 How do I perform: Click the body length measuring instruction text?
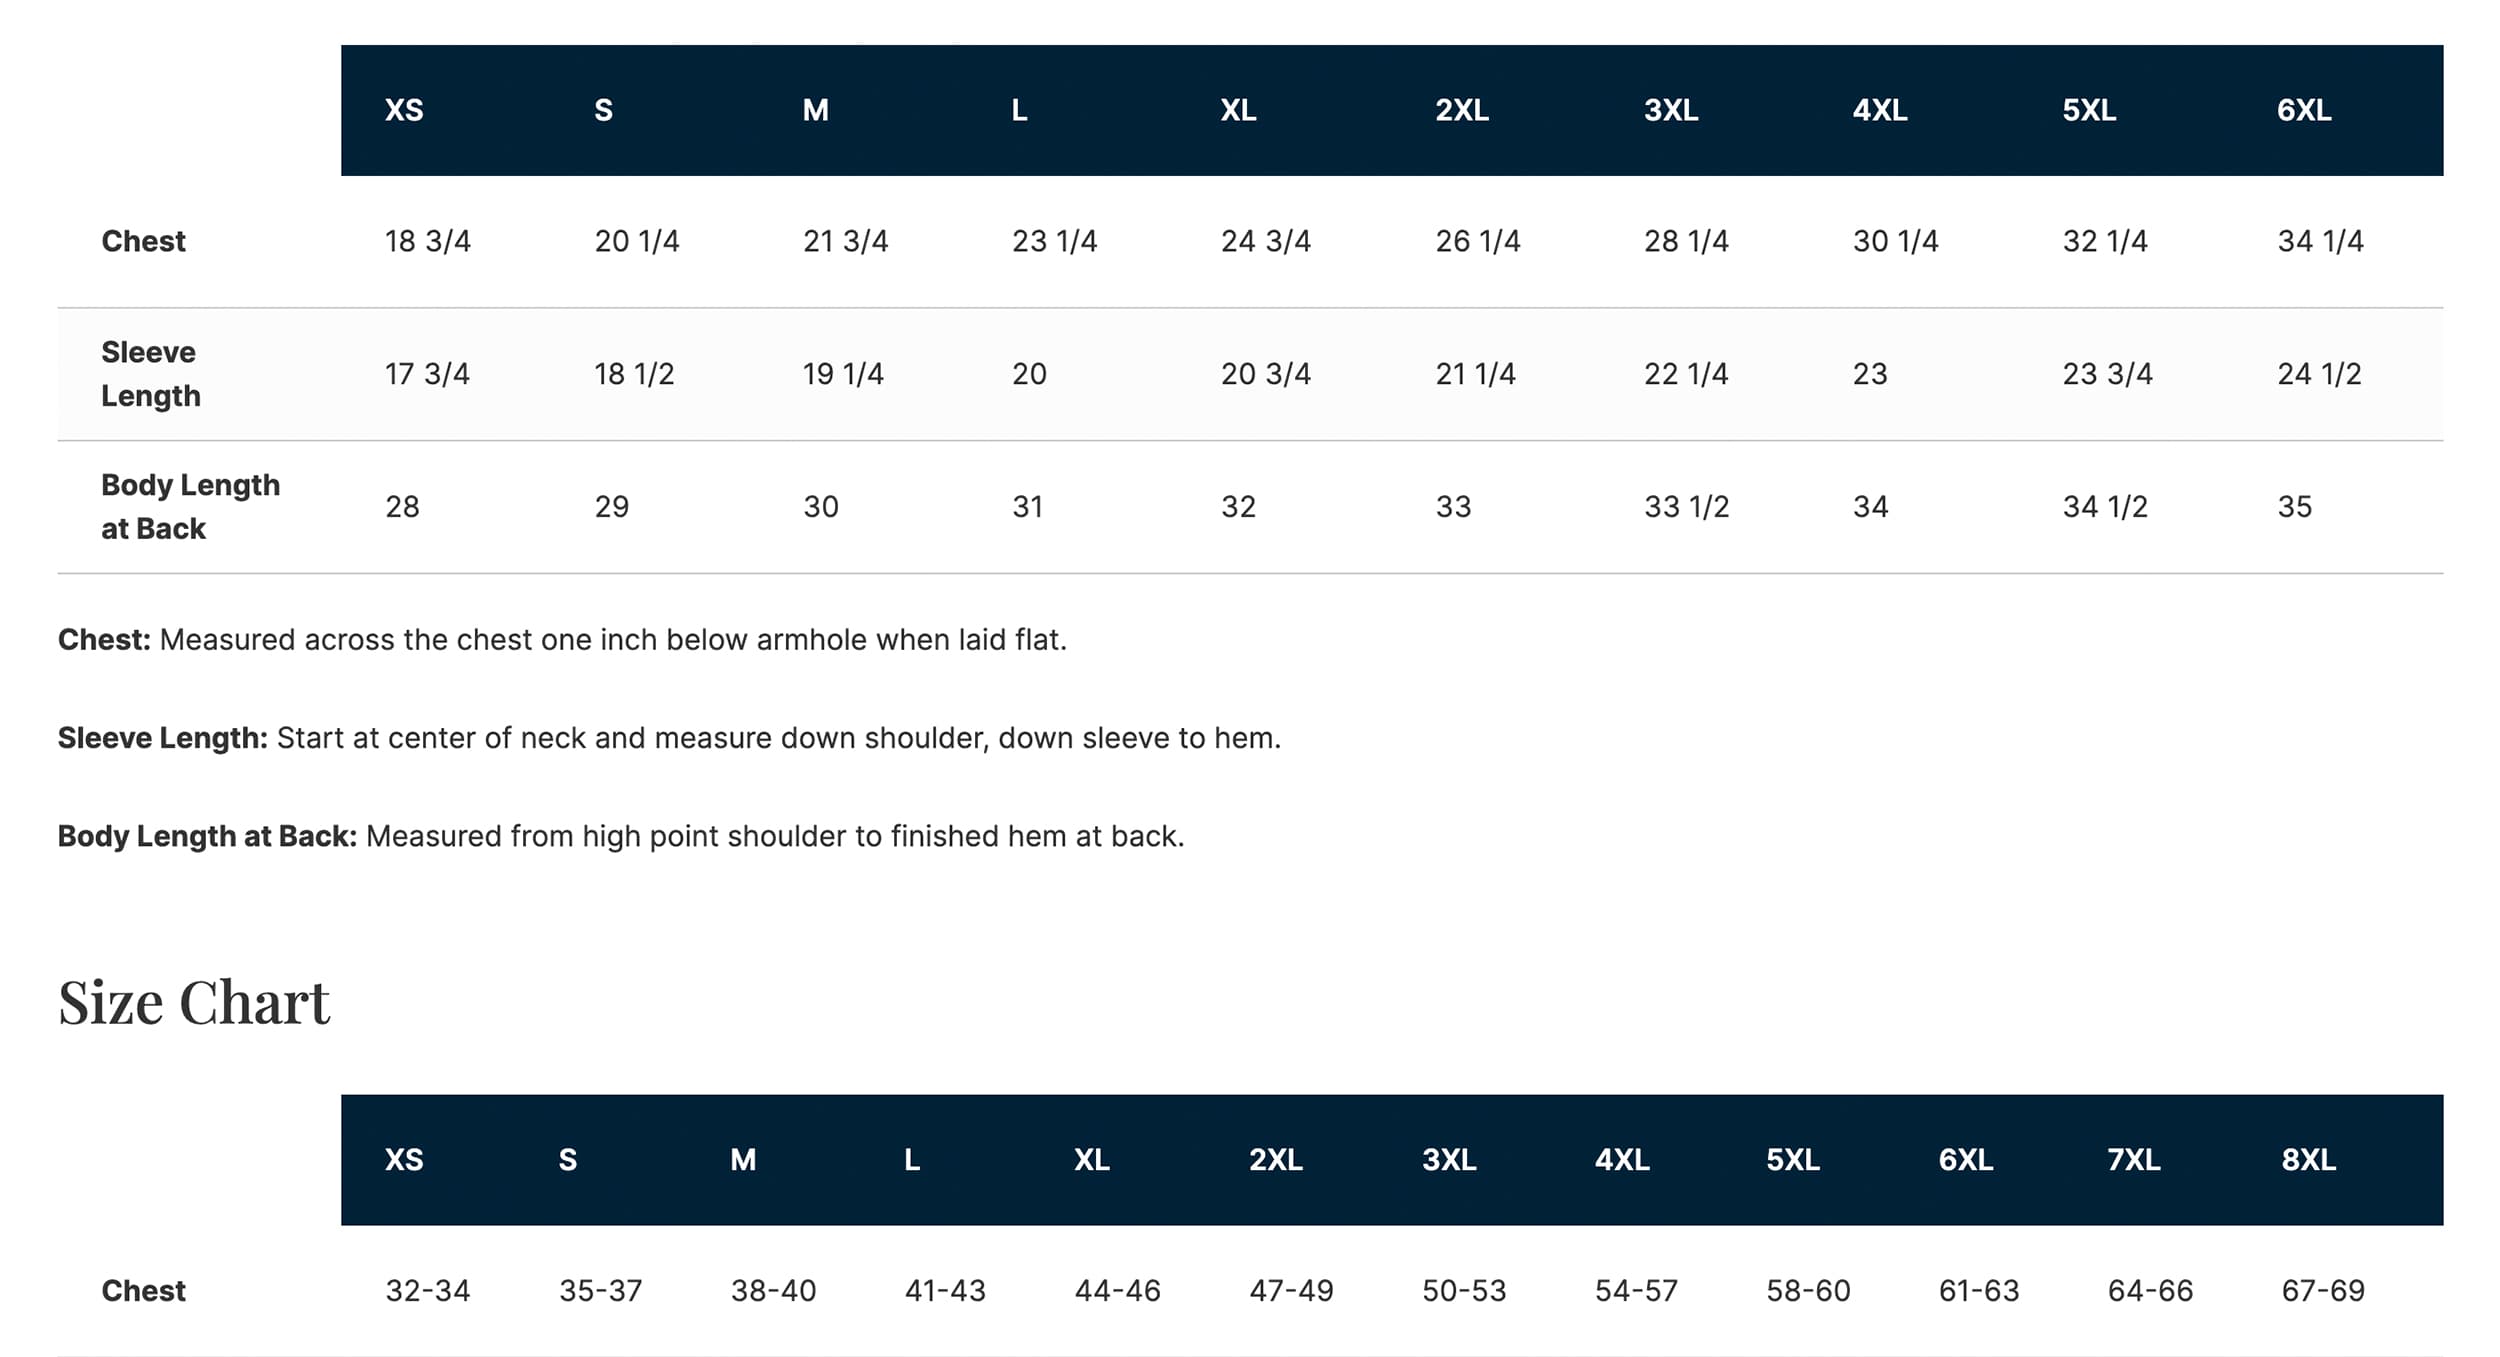point(620,836)
